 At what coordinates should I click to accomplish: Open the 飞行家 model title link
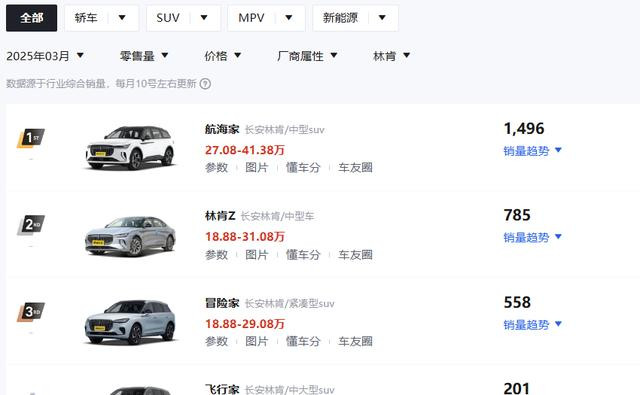coord(222,389)
